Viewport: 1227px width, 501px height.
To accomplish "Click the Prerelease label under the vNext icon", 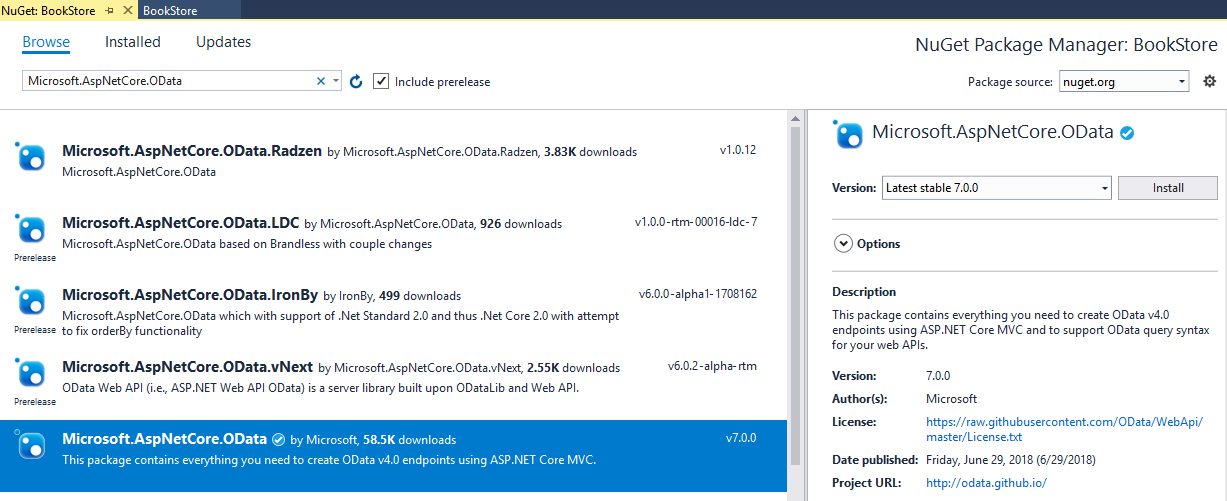I will (35, 401).
